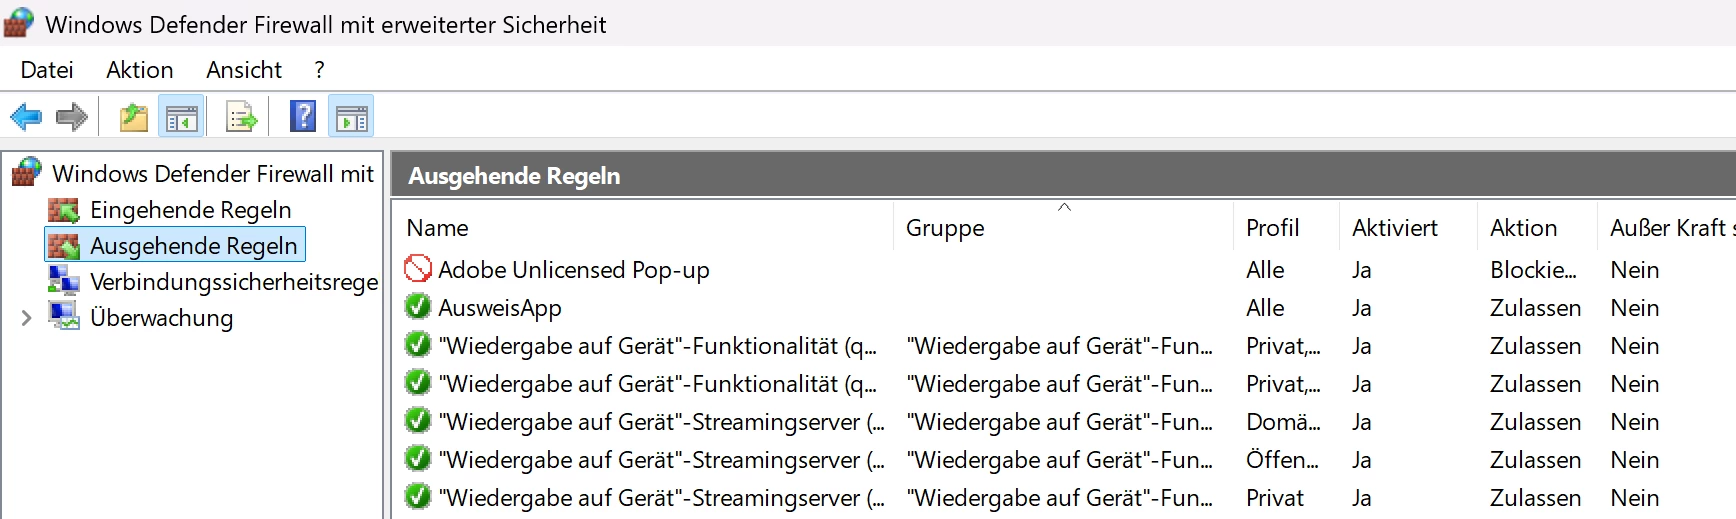Click the up-one-level folder icon

pos(134,117)
